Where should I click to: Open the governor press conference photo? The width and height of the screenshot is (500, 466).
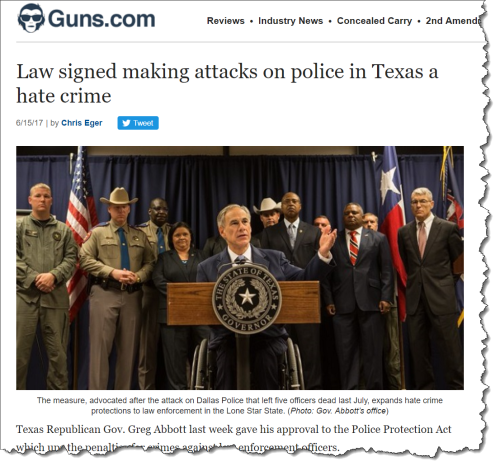coord(240,268)
